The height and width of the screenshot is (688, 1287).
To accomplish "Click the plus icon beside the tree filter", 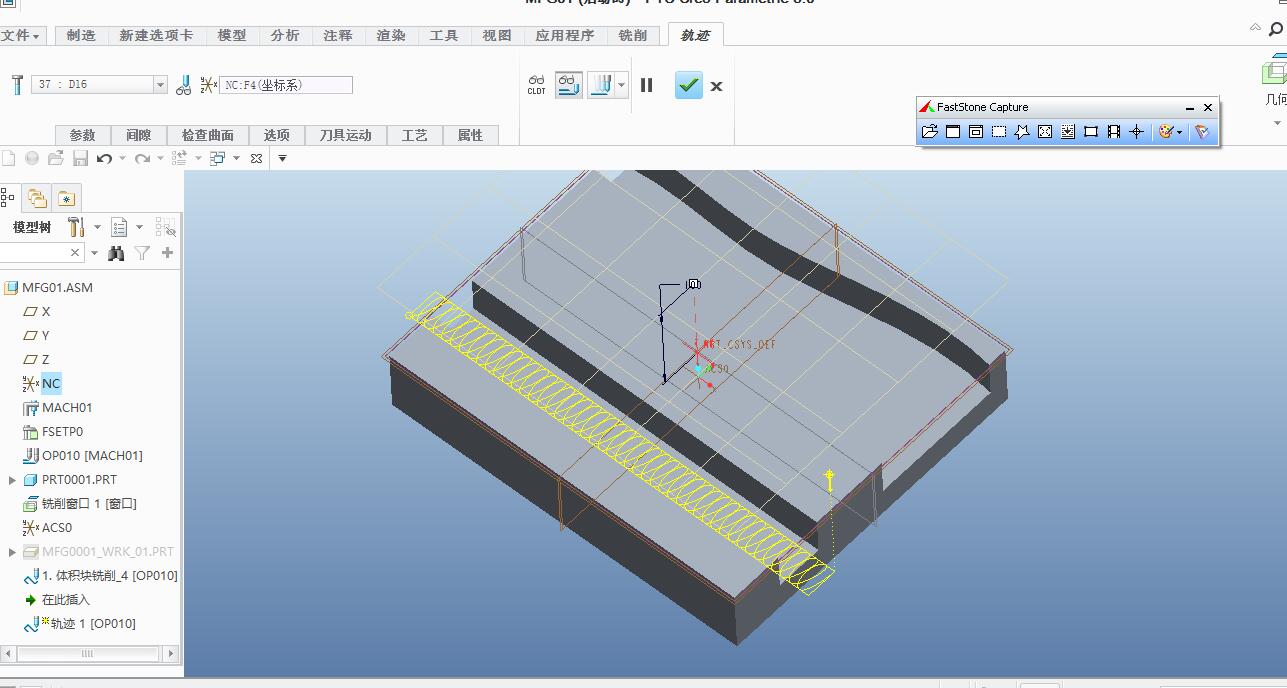I will tap(167, 254).
